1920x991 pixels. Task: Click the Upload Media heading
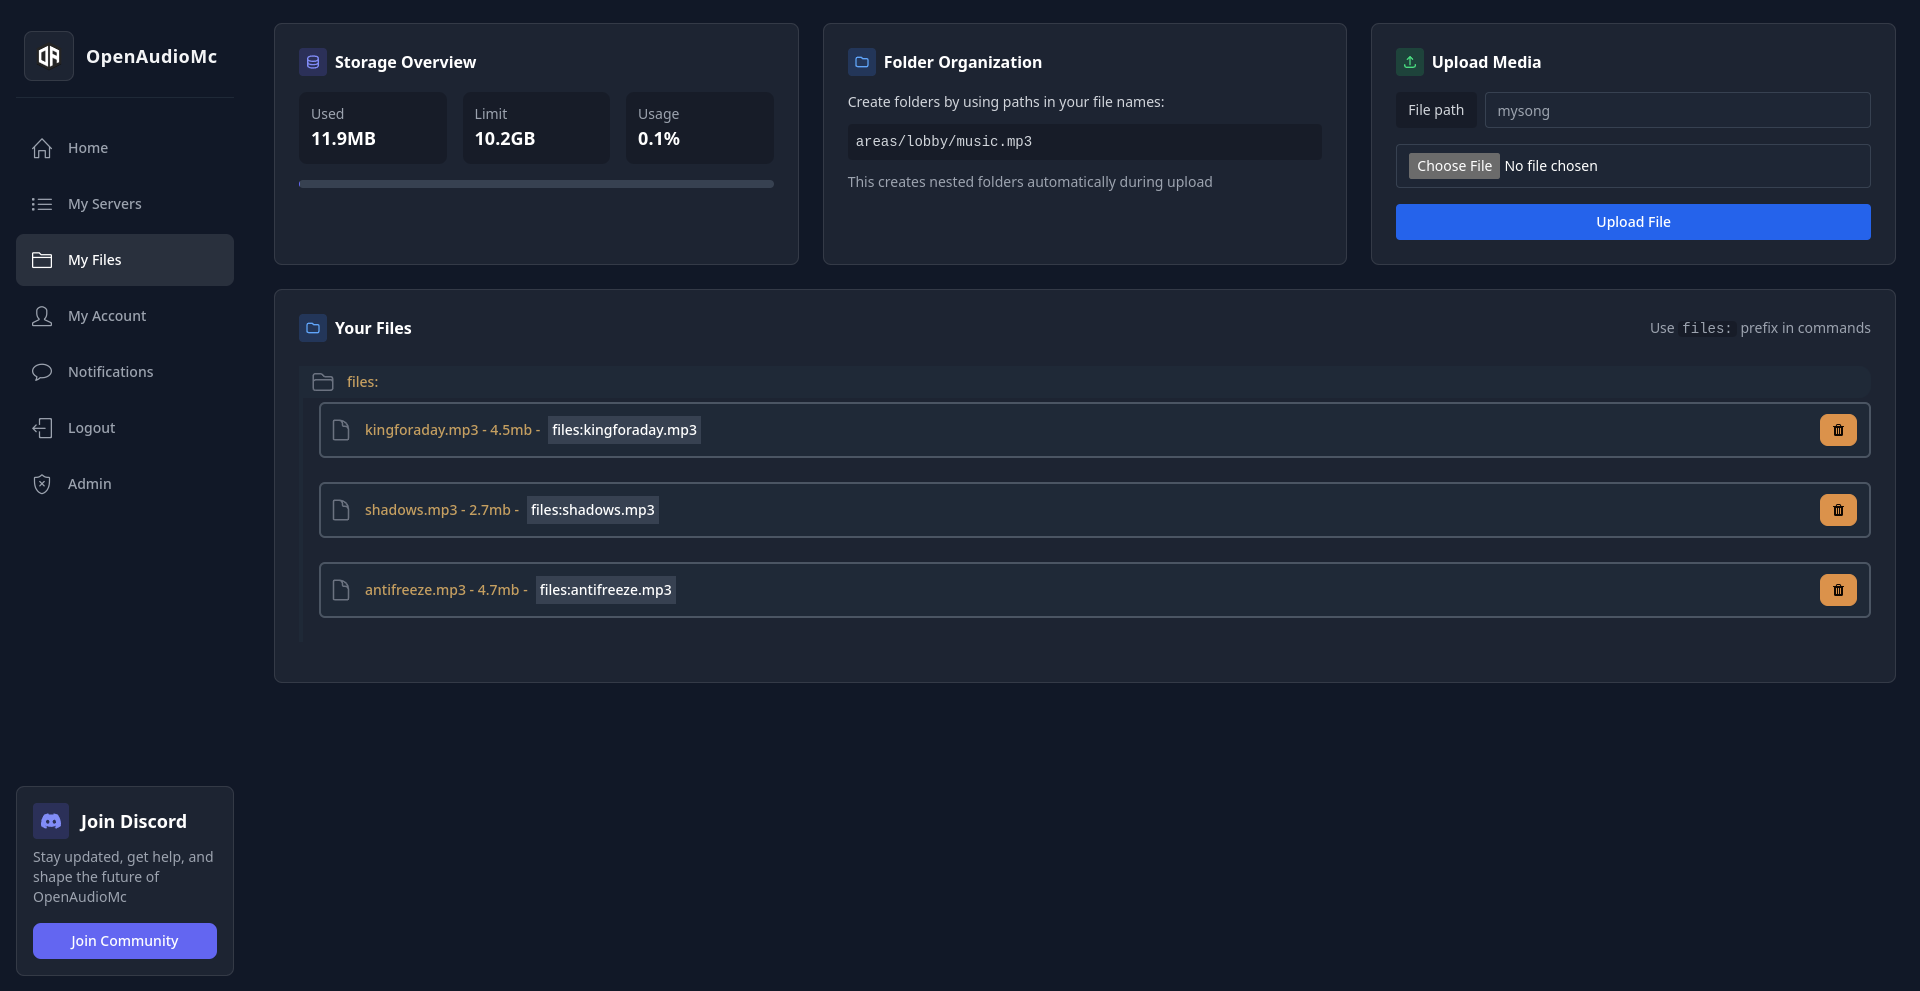(x=1486, y=62)
